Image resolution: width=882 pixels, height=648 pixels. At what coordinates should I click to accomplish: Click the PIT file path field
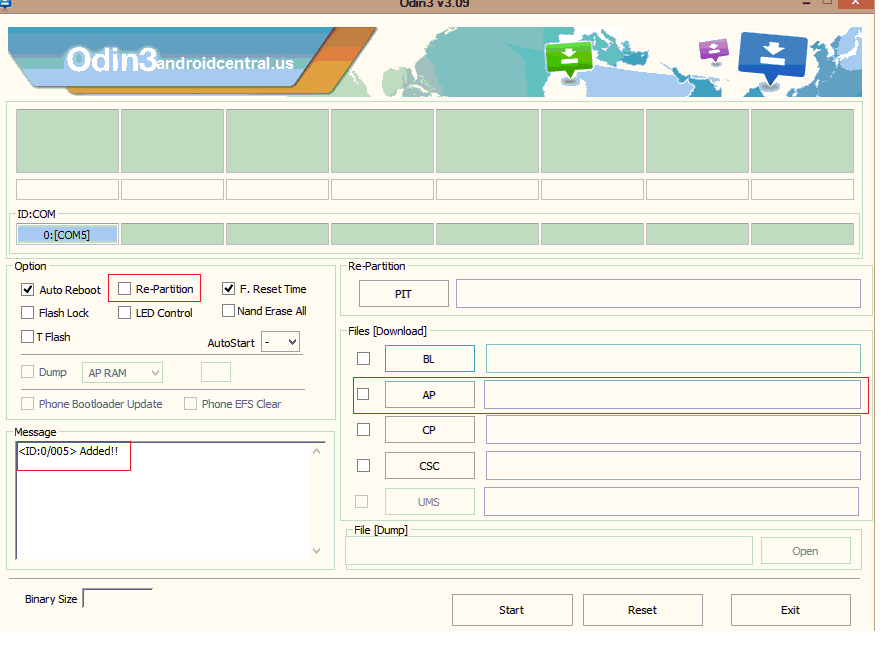pos(658,294)
